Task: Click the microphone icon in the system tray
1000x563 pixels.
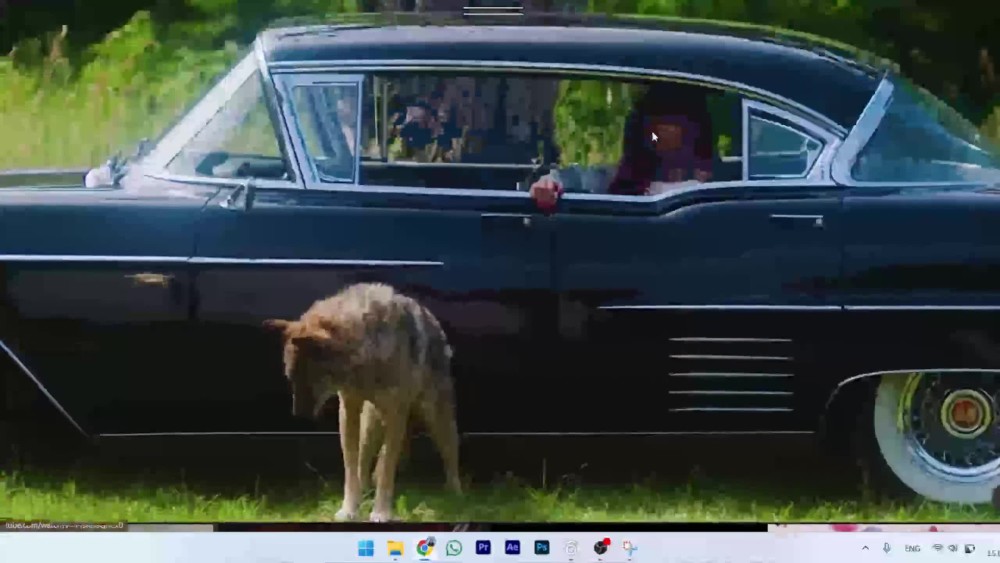Action: tap(886, 548)
